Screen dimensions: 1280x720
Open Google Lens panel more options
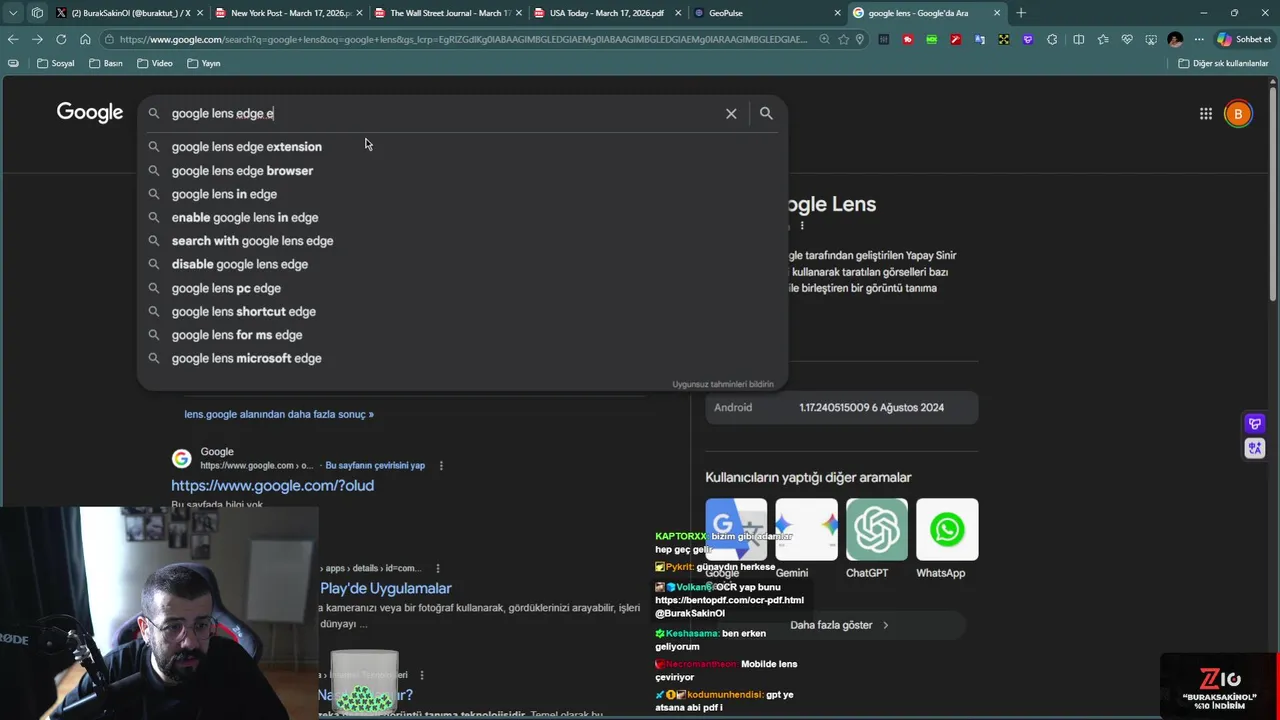[x=802, y=226]
